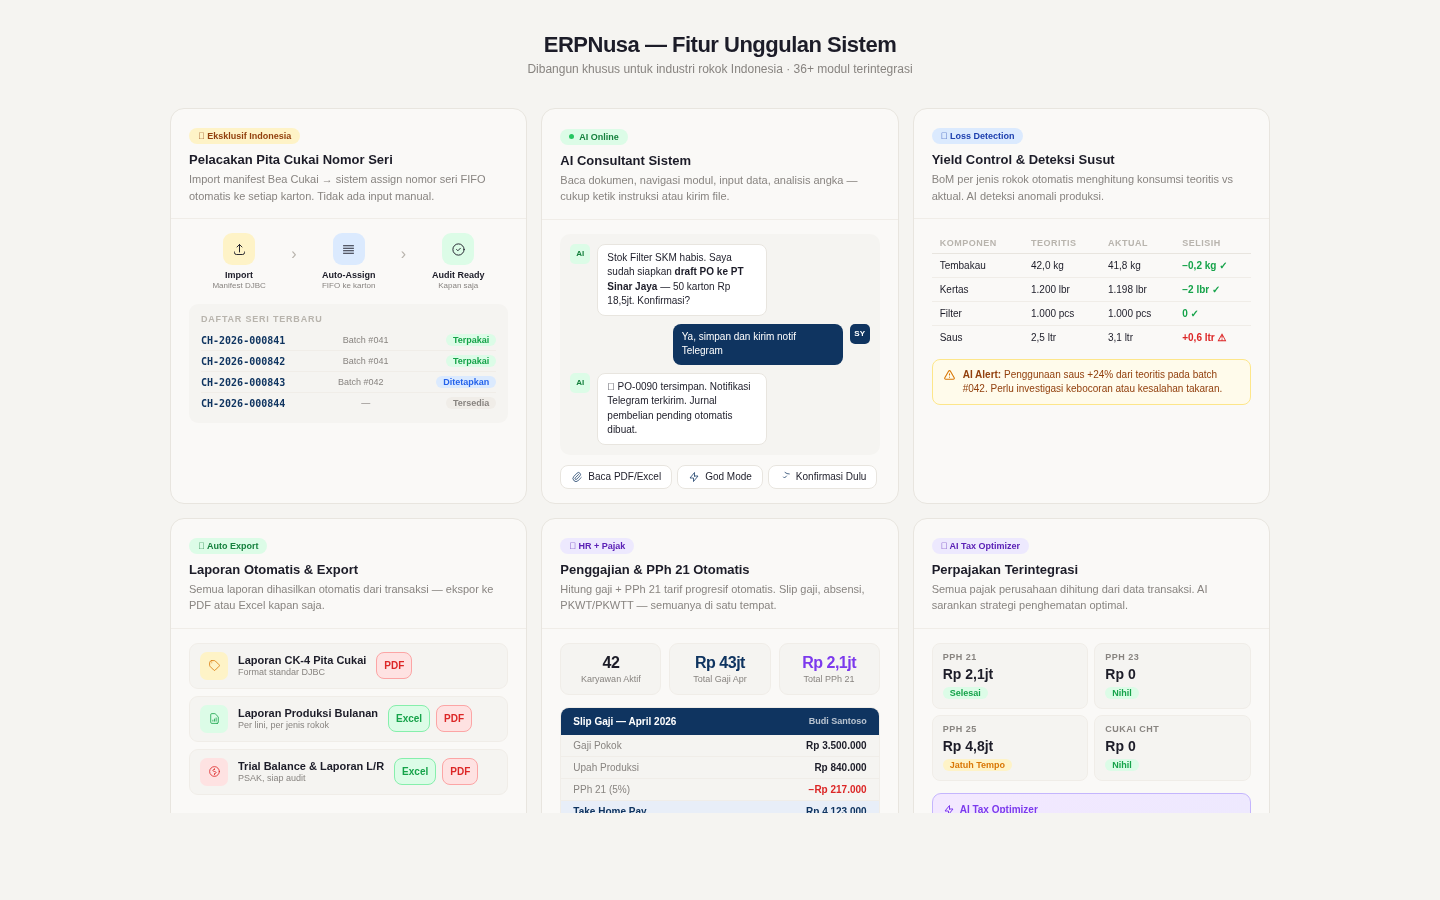Export Trial Balance & Laporan L/R to Excel

(x=415, y=772)
